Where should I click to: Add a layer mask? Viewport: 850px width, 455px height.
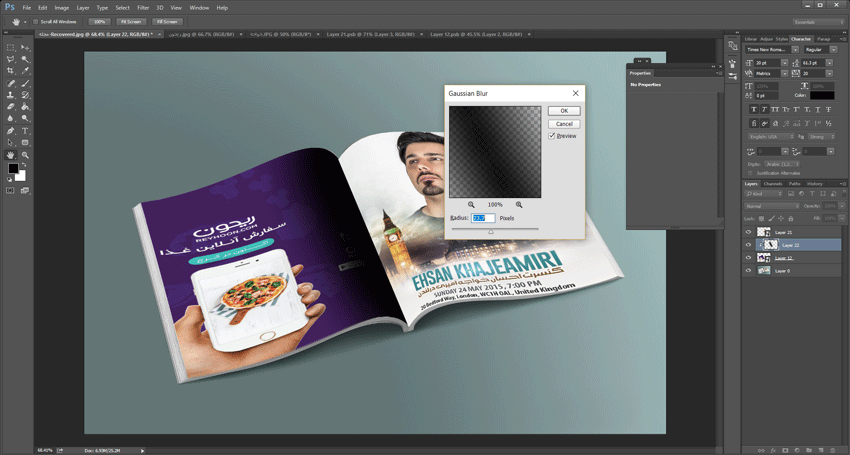785,450
